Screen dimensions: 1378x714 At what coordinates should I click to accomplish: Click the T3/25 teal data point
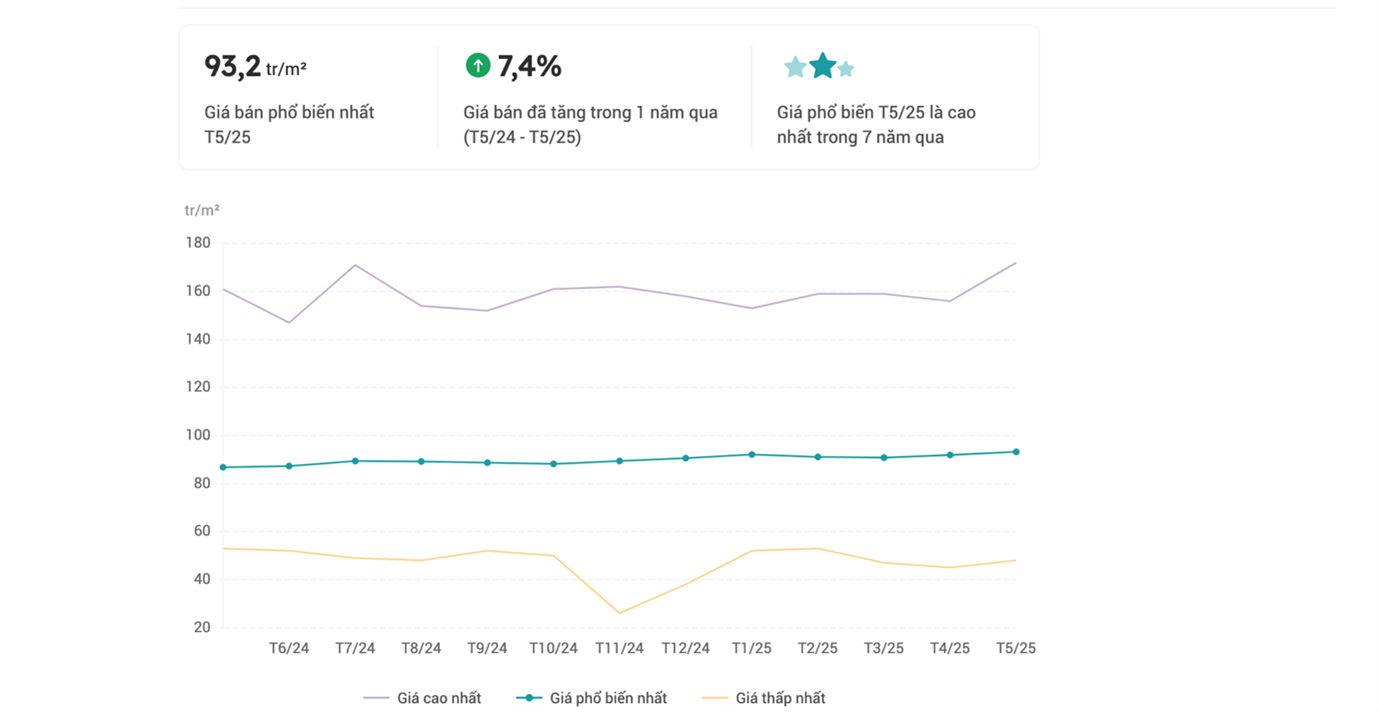pos(884,458)
